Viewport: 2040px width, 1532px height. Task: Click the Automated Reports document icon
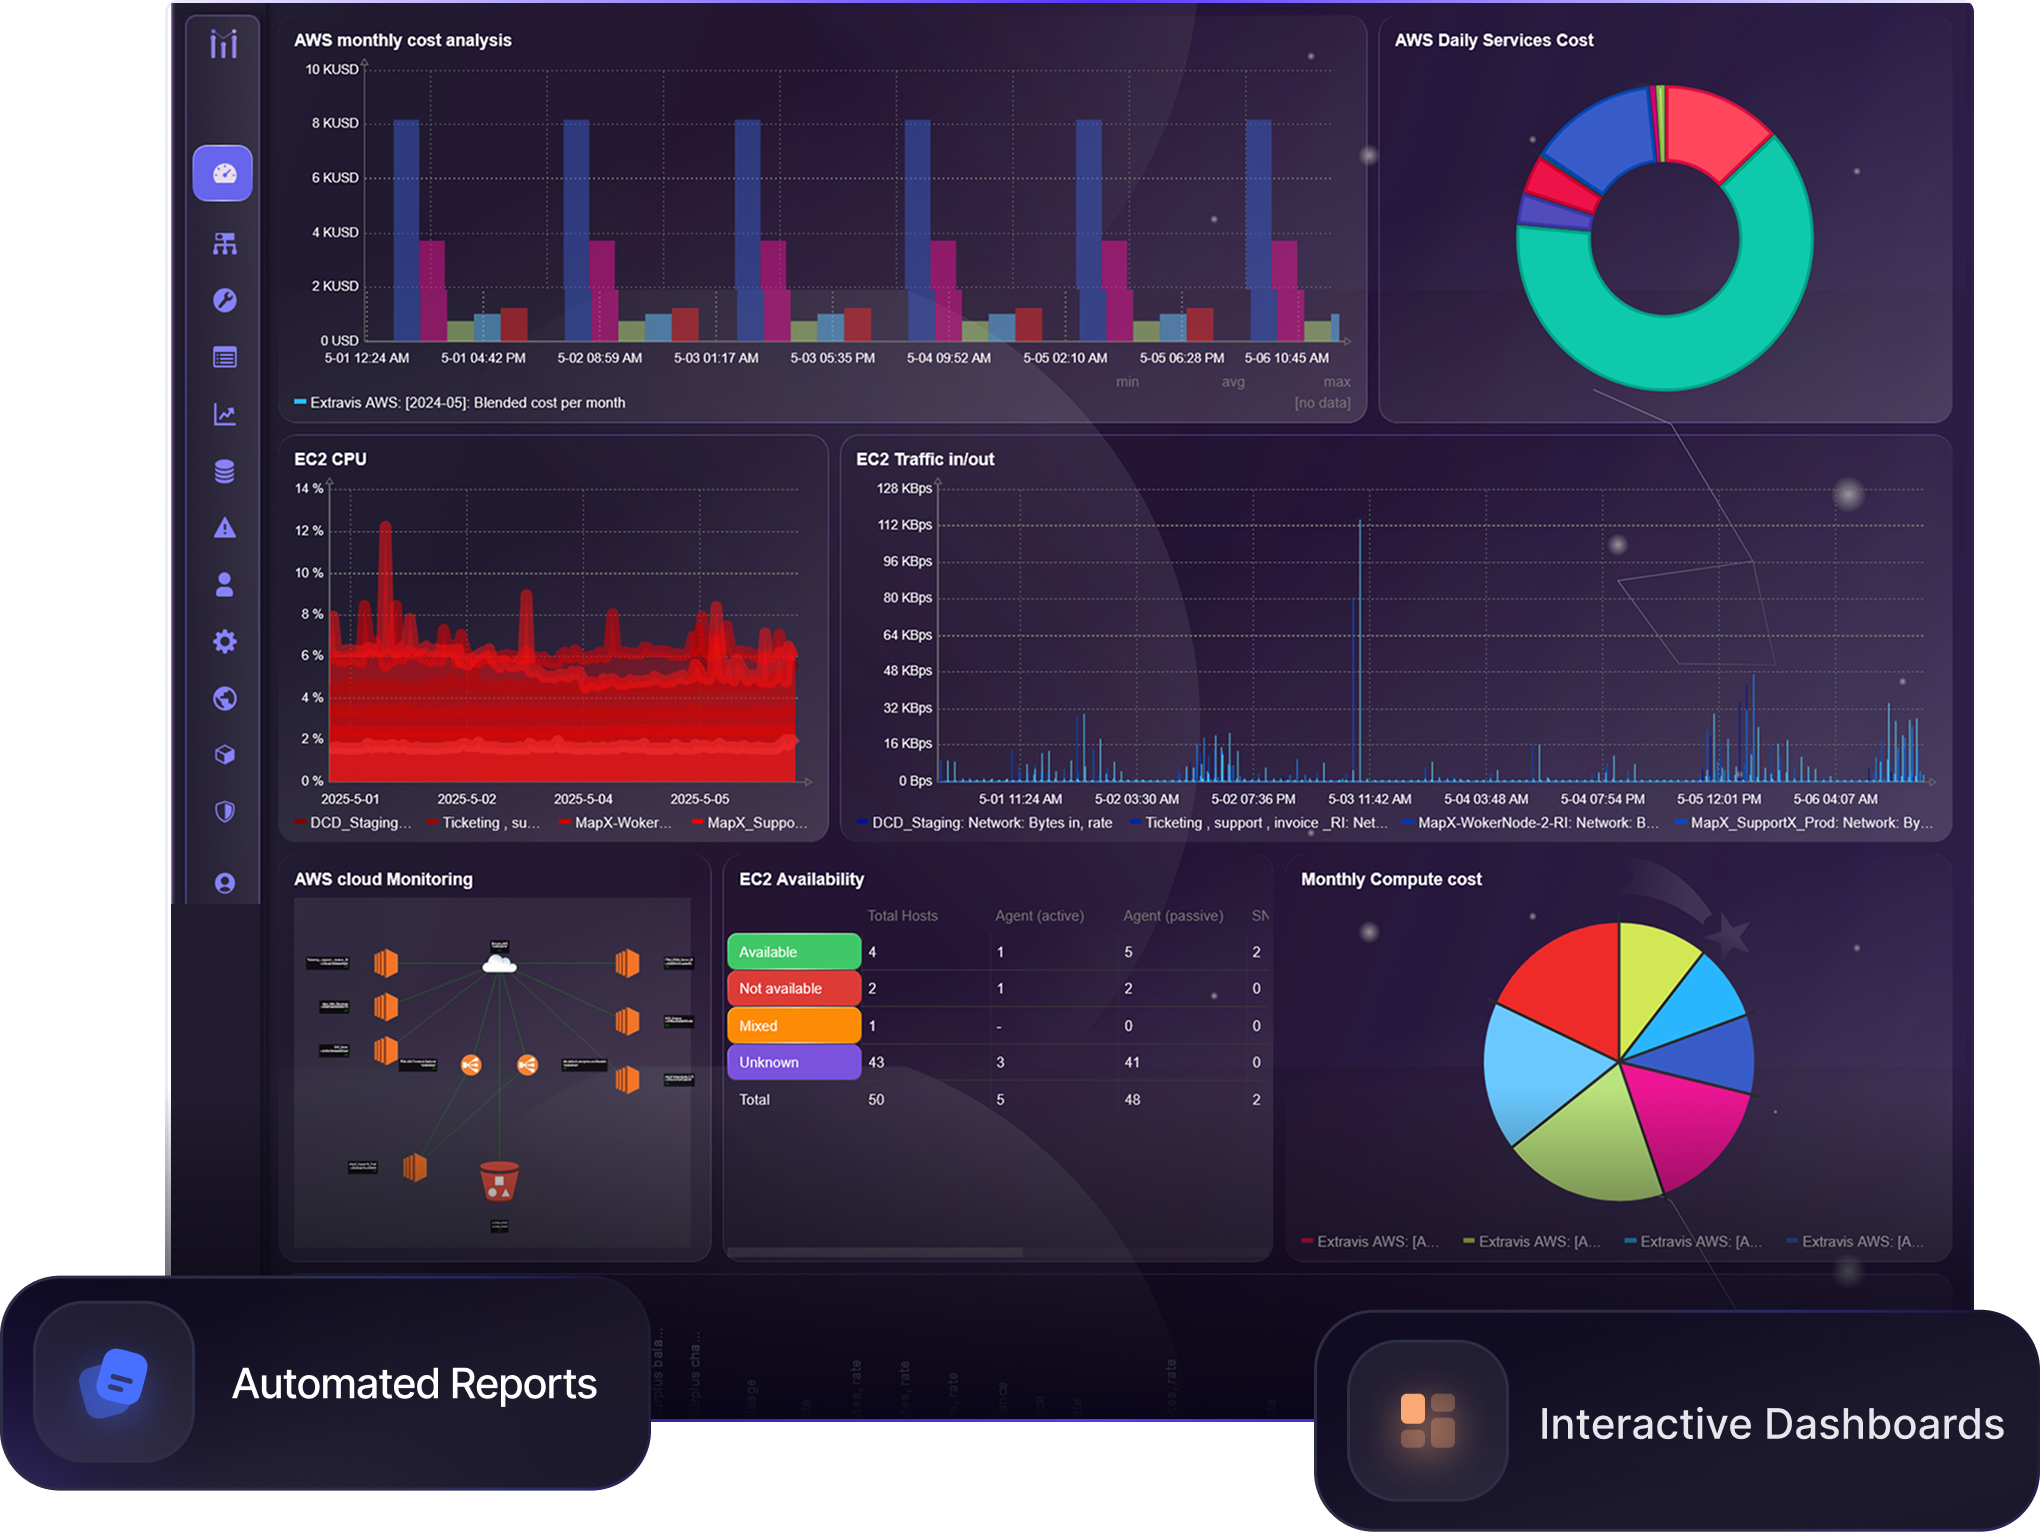point(114,1382)
